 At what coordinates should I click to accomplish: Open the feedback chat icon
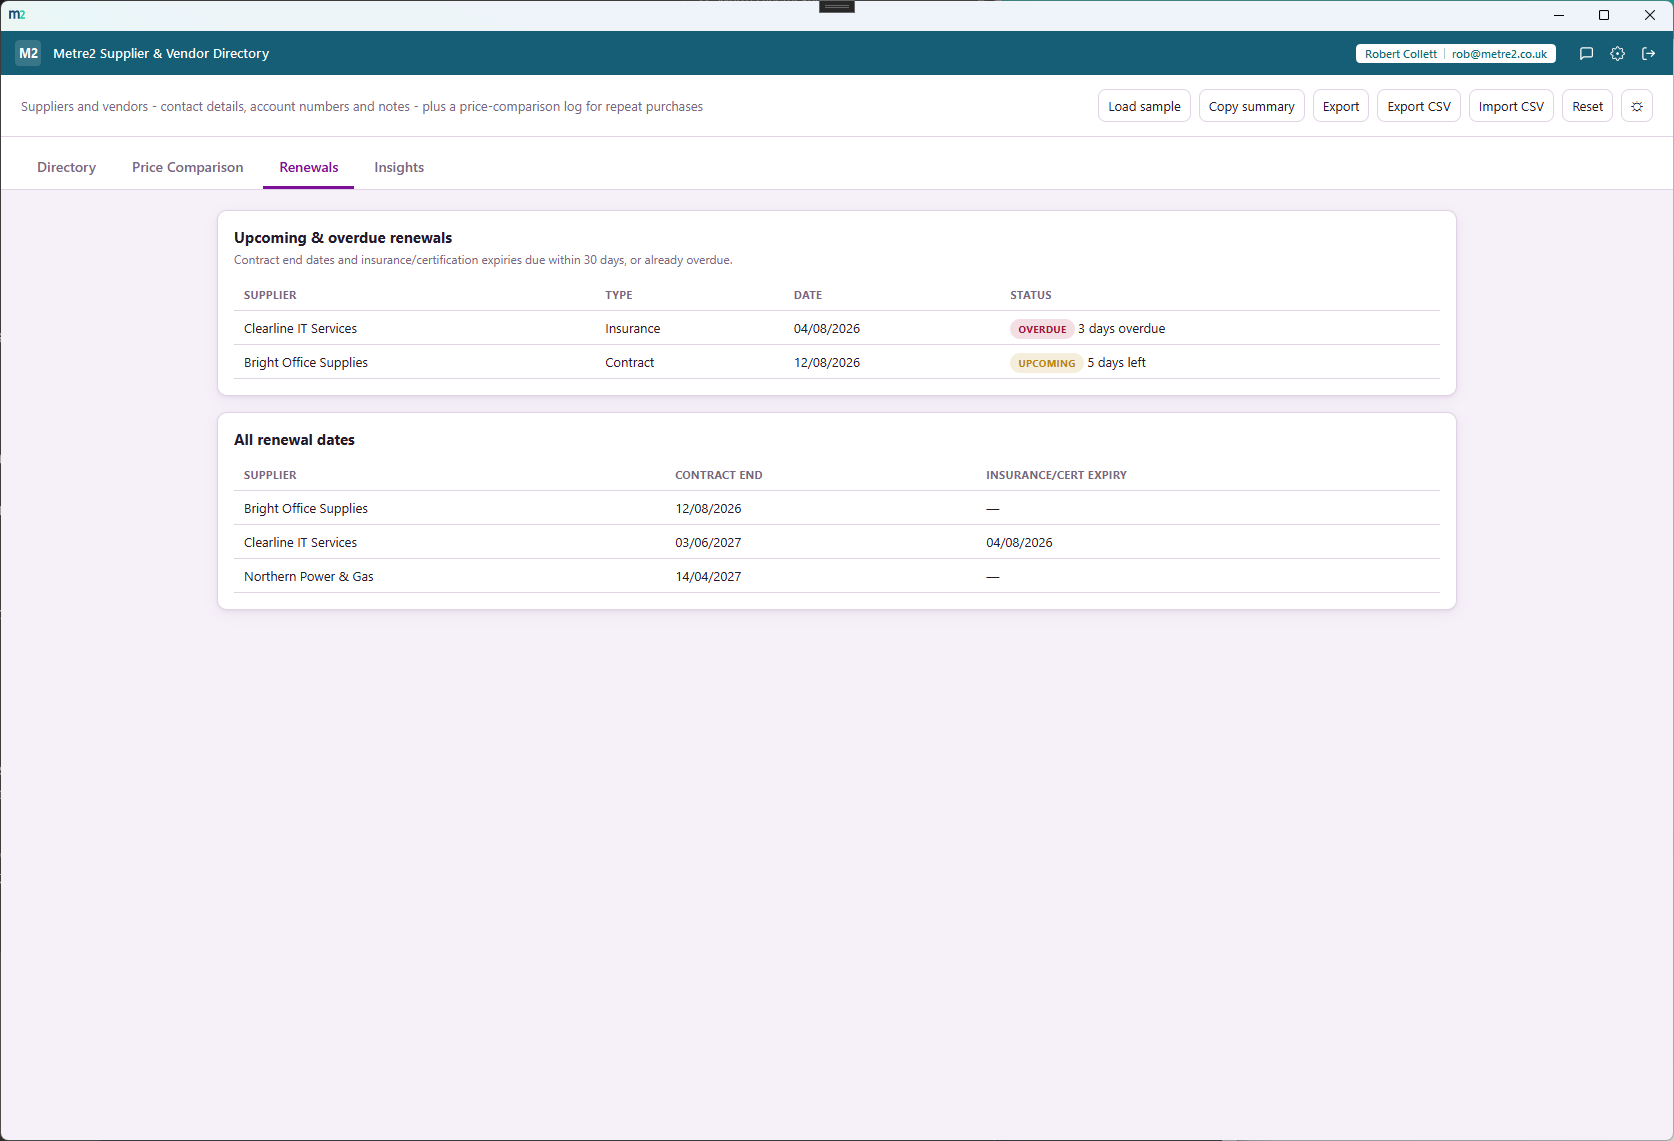pos(1586,54)
